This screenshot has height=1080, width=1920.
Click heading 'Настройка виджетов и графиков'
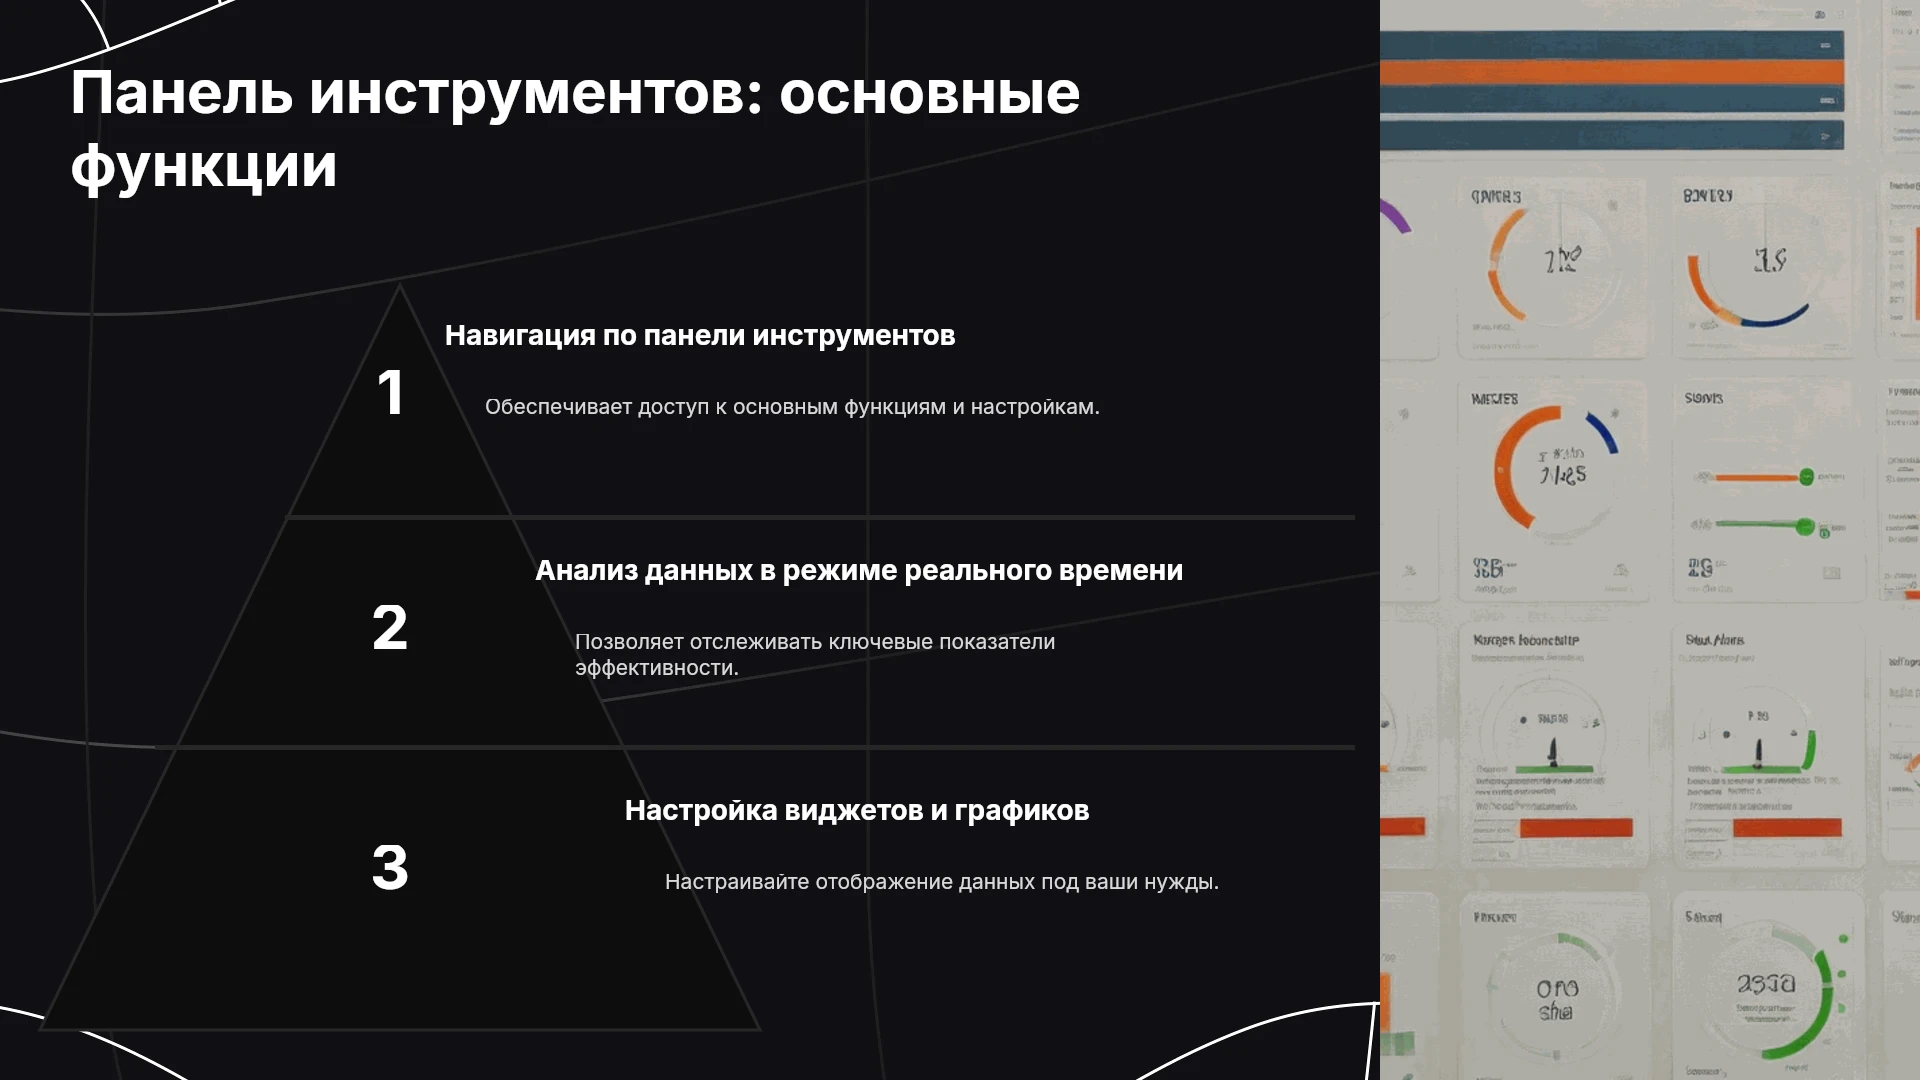coord(857,810)
